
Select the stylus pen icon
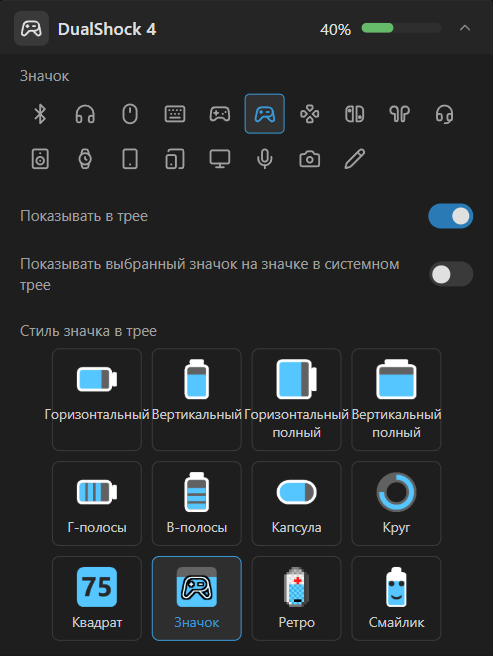[354, 159]
